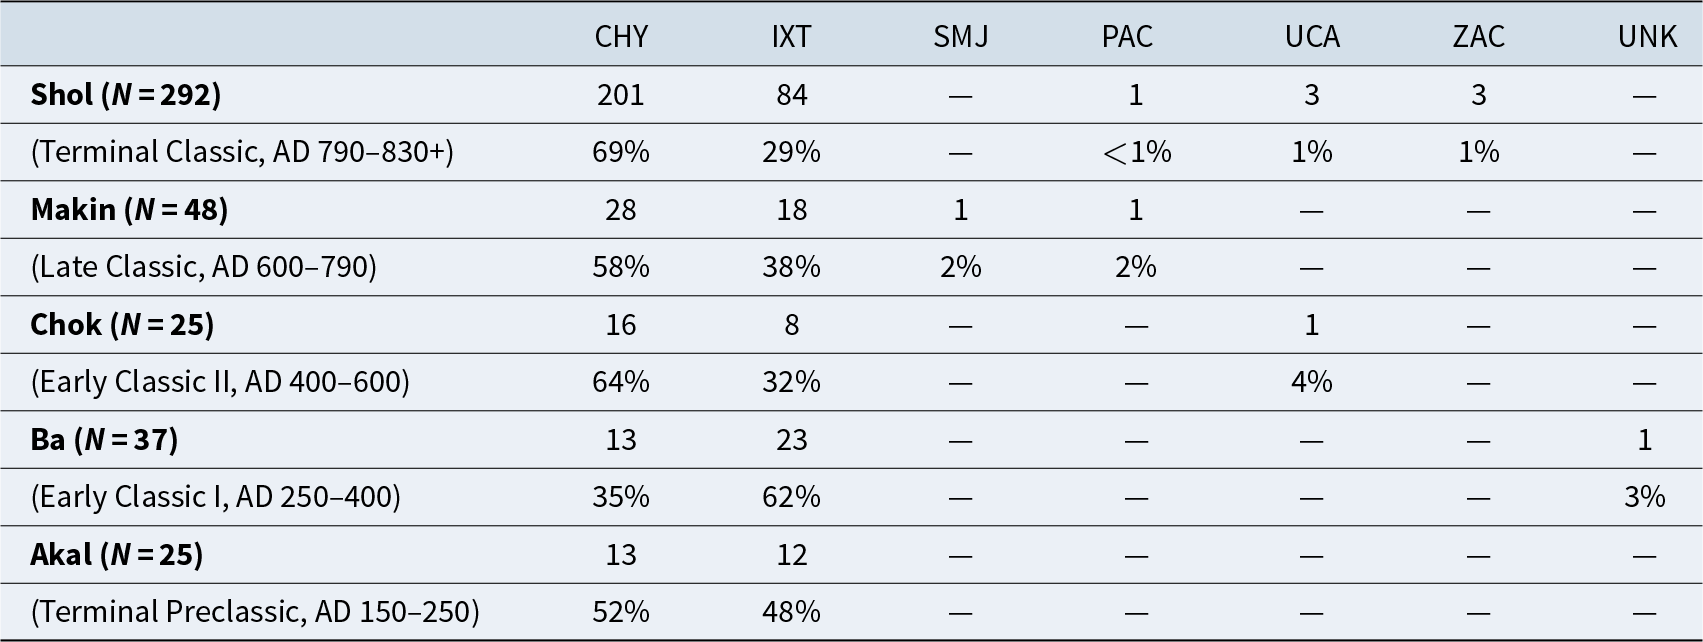Click the Late Classic, AD 600–790 label

pyautogui.click(x=204, y=267)
